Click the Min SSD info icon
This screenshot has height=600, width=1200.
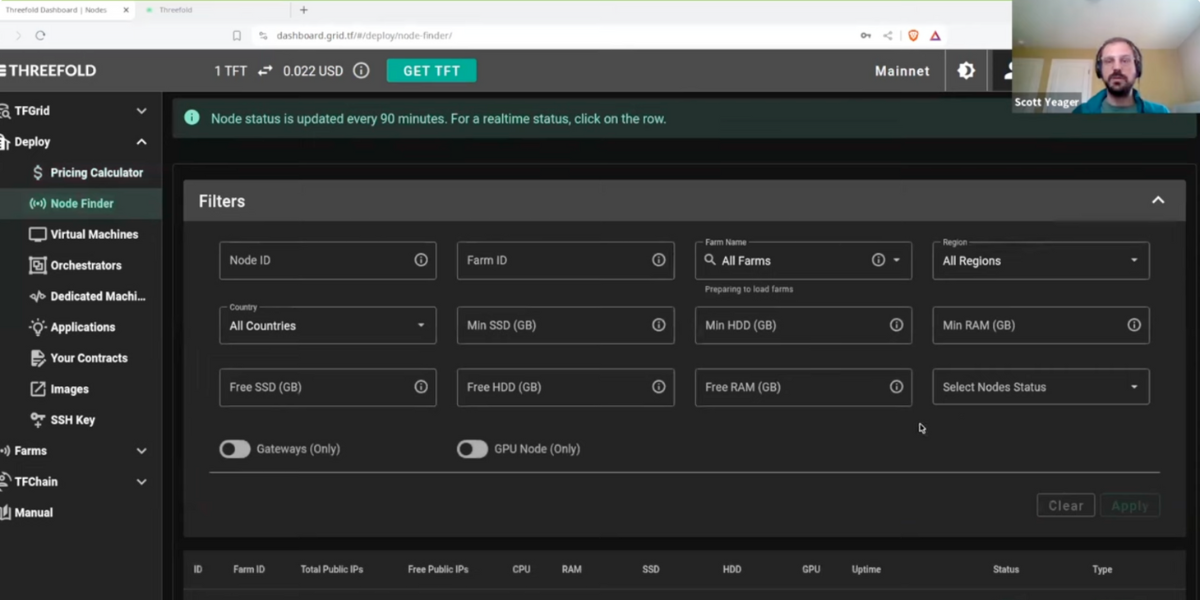pyautogui.click(x=659, y=325)
